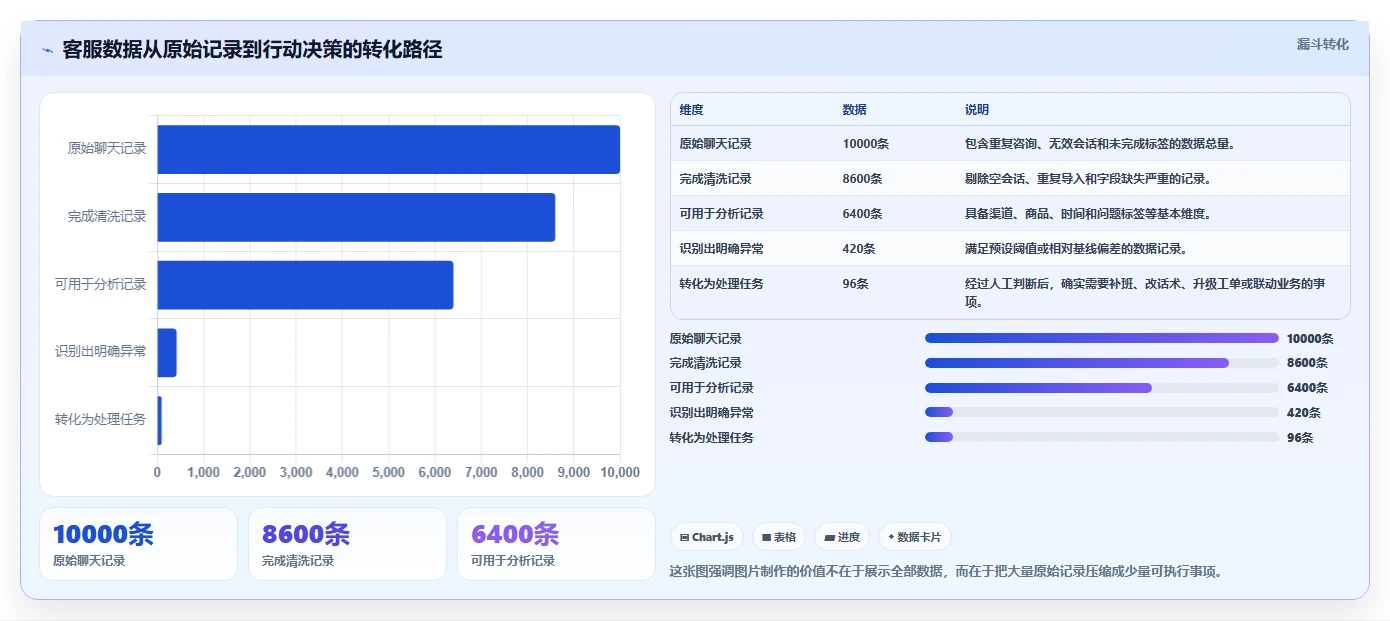Select the 进度 chip
The width and height of the screenshot is (1390, 621).
coord(842,537)
